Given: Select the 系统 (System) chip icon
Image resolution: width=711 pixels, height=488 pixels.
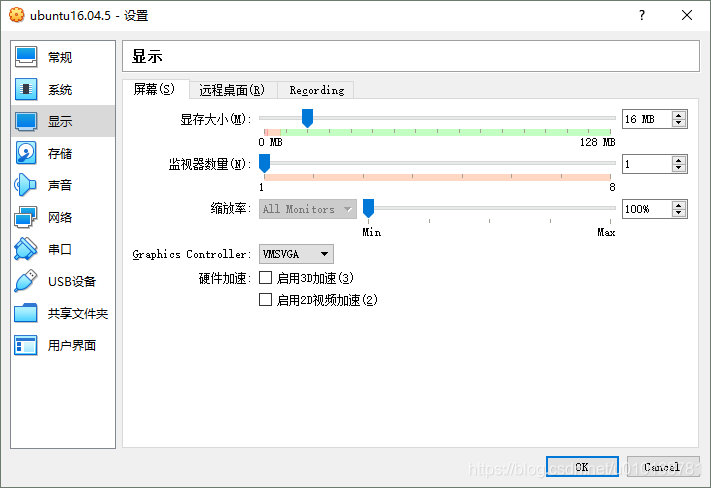Looking at the screenshot, I should (26, 89).
